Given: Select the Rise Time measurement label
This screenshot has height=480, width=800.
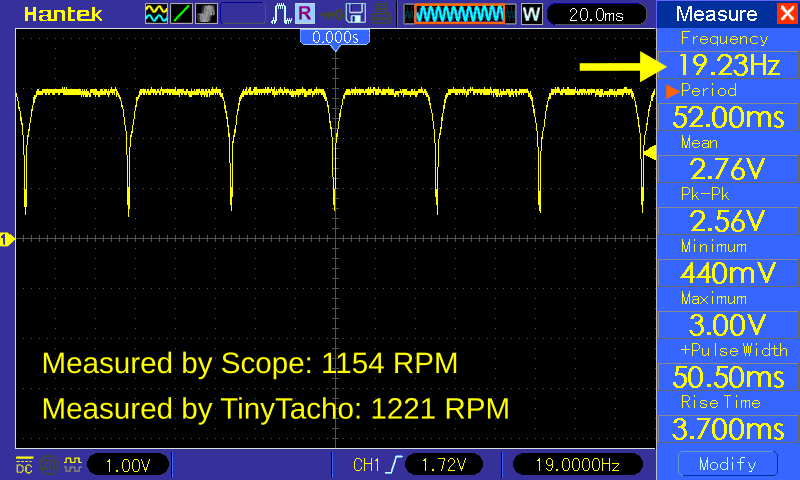Looking at the screenshot, I should click(x=720, y=402).
